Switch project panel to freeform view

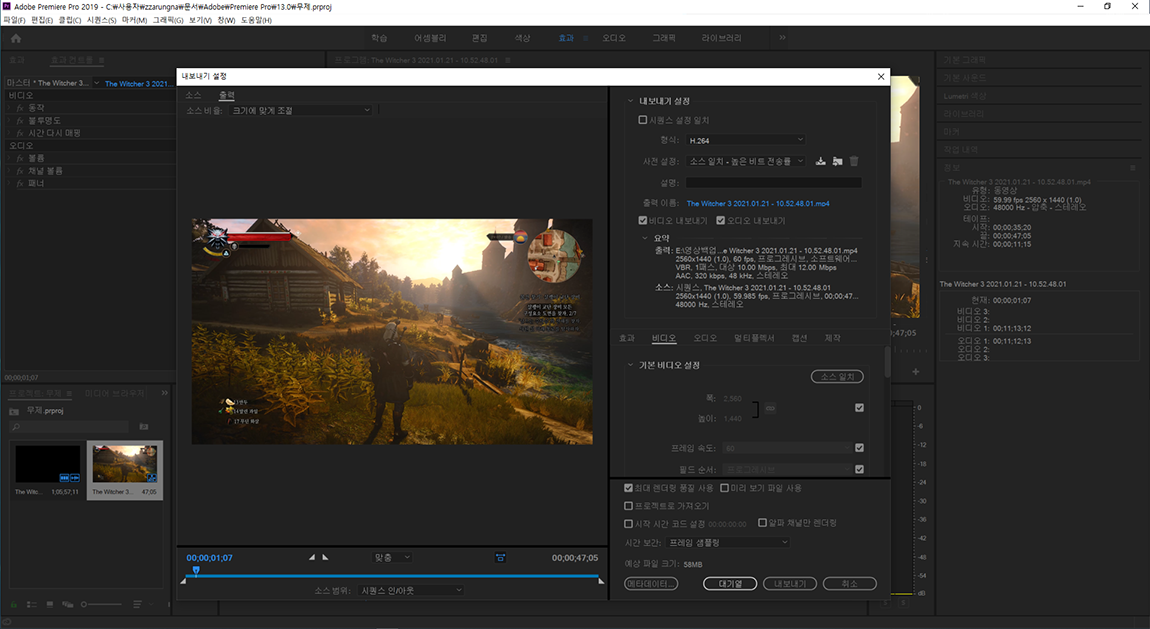[67, 604]
